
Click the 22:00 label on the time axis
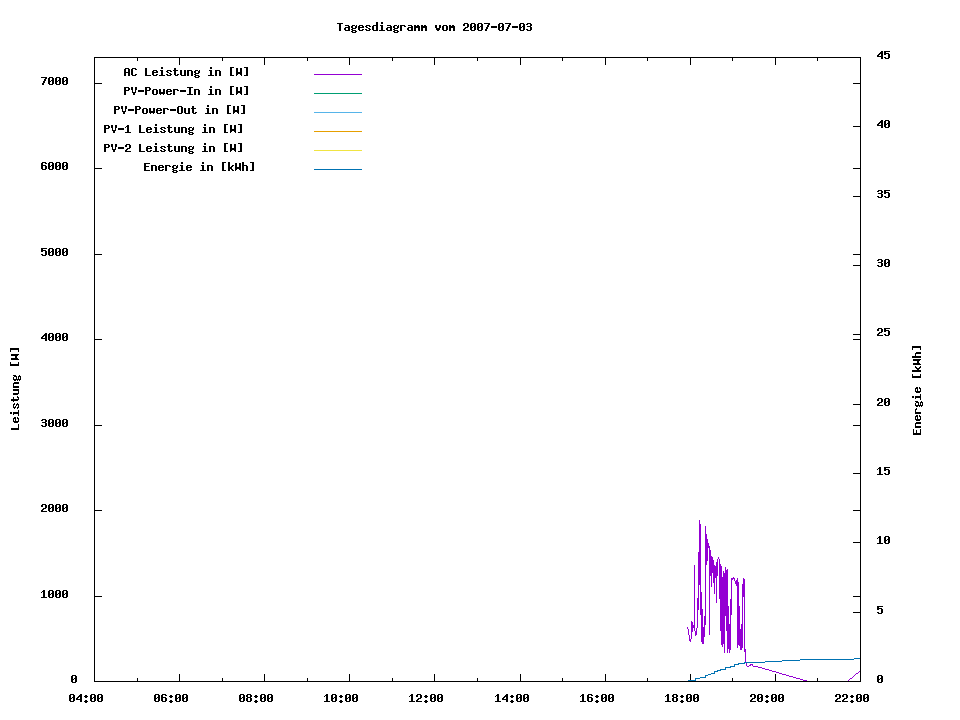853,698
